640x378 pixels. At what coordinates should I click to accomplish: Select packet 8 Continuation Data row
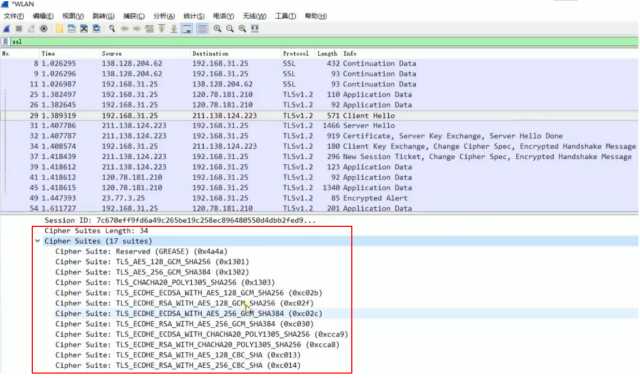click(x=319, y=64)
